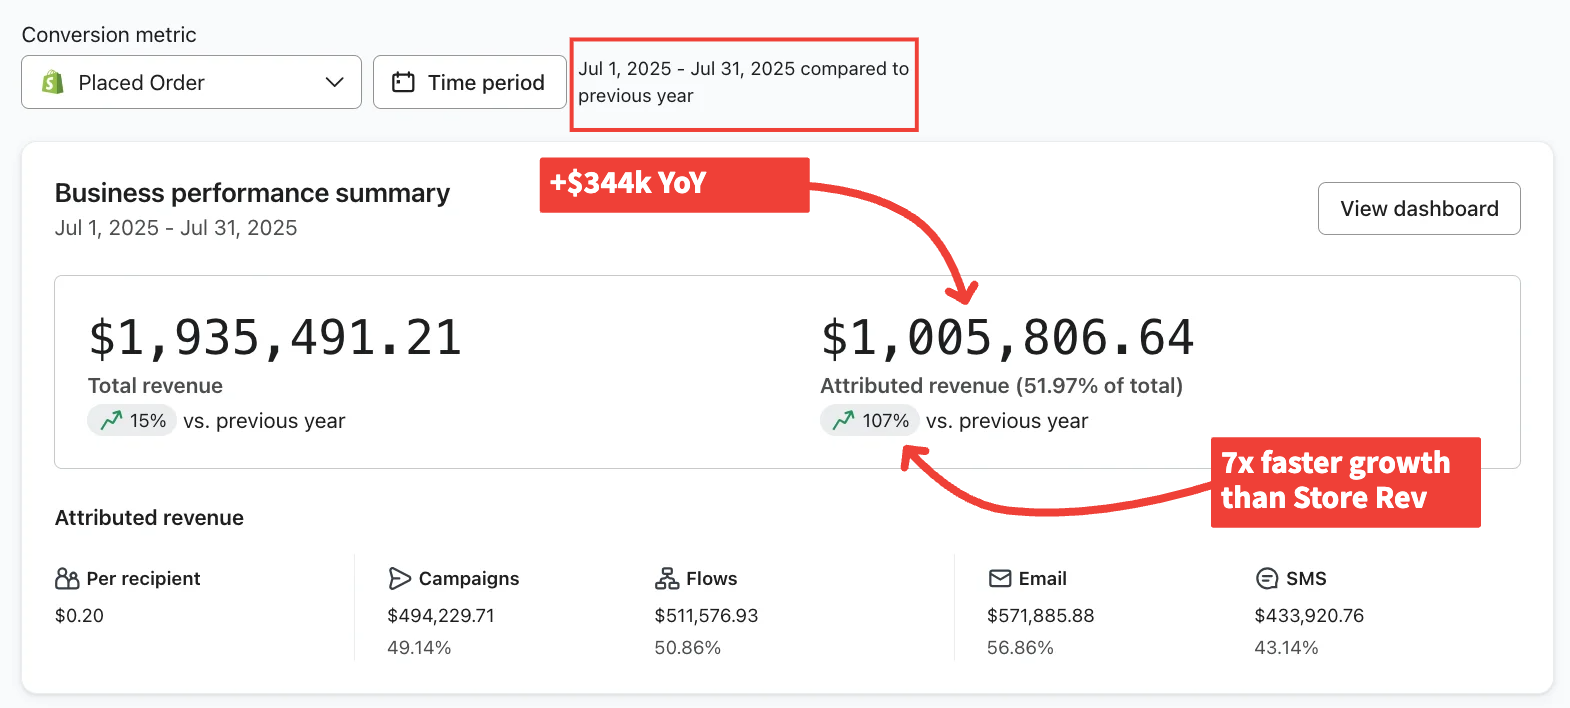This screenshot has height=708, width=1570.
Task: Click the summary date range Jul 1, 2025 - Jul 31, 2025
Action: pos(176,228)
